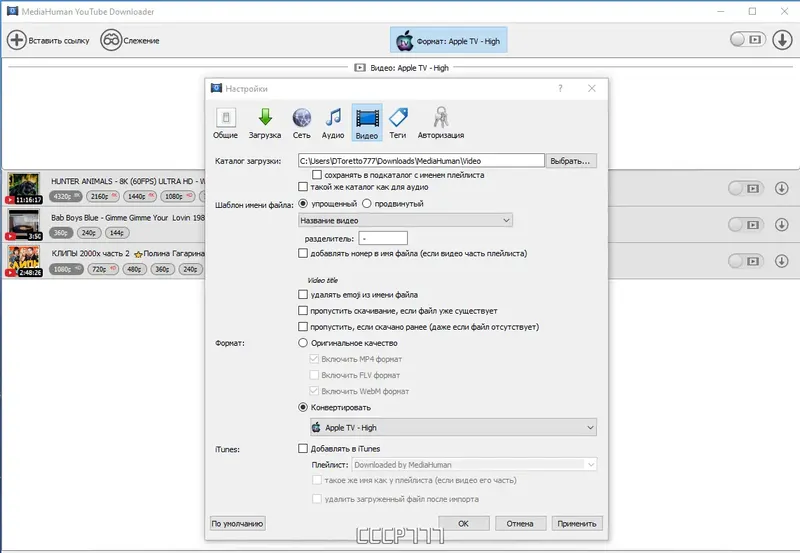Open the Apple TV - High conversion dropdown
The height and width of the screenshot is (553, 800).
coord(453,428)
